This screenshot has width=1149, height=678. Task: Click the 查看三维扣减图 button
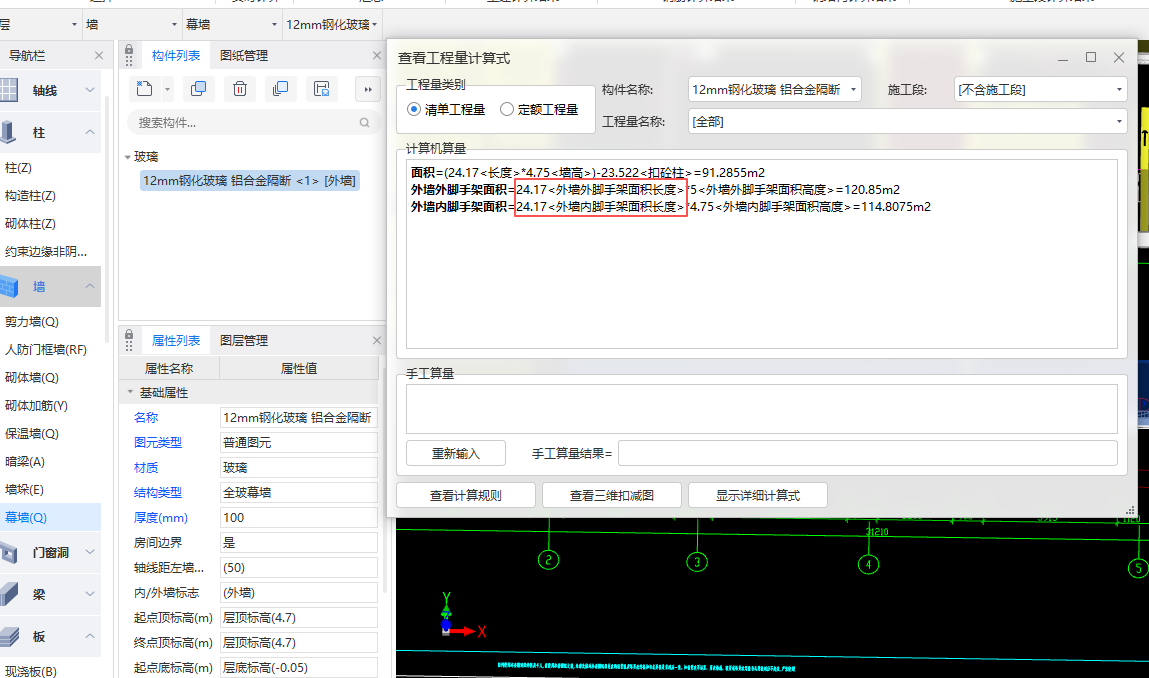point(612,495)
